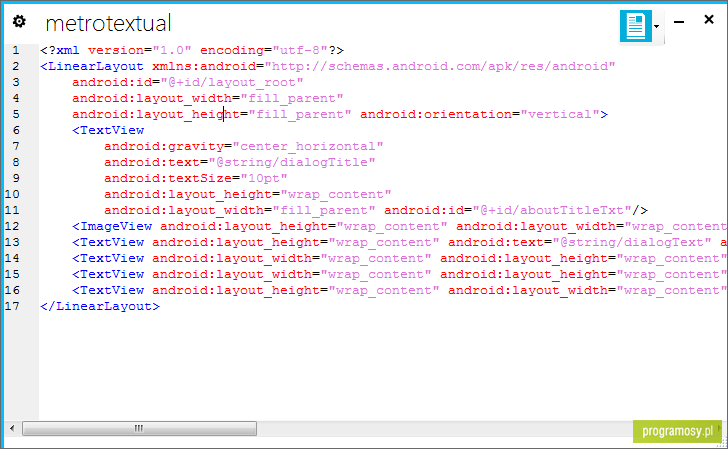The width and height of the screenshot is (728, 449).
Task: Close the metrotextual window
Action: click(x=709, y=20)
